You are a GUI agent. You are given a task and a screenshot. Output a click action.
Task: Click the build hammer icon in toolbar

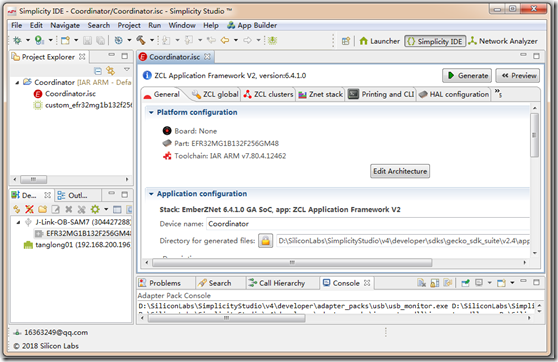[141, 40]
